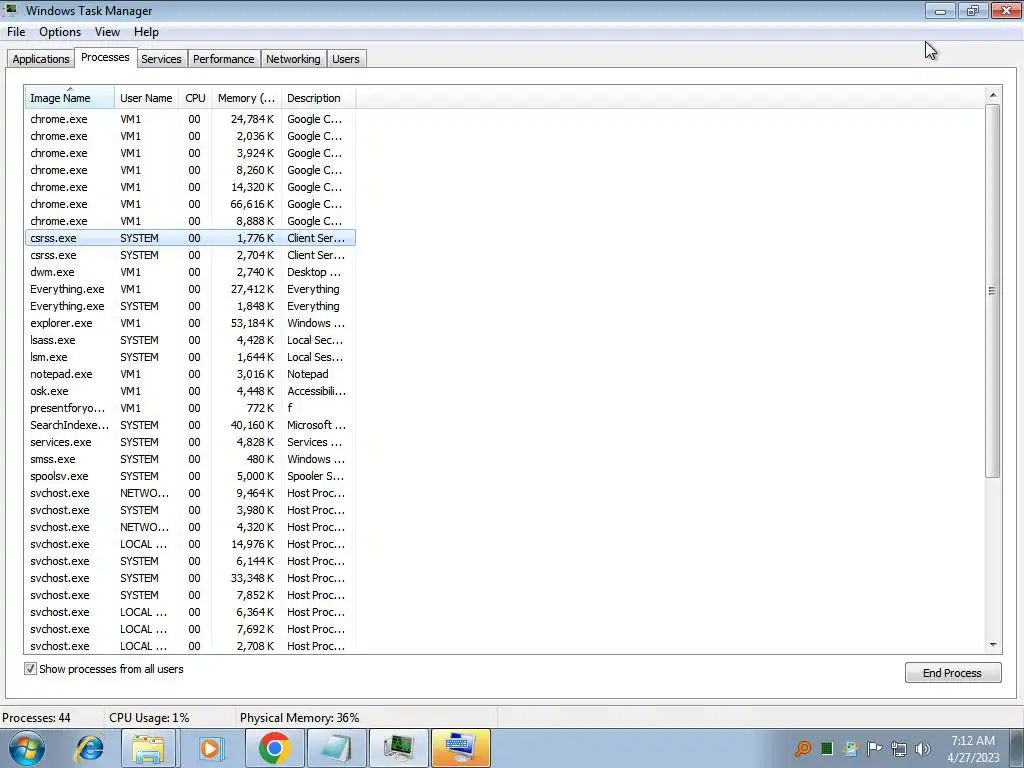This screenshot has width=1024, height=768.
Task: Open the File menu
Action: [16, 32]
